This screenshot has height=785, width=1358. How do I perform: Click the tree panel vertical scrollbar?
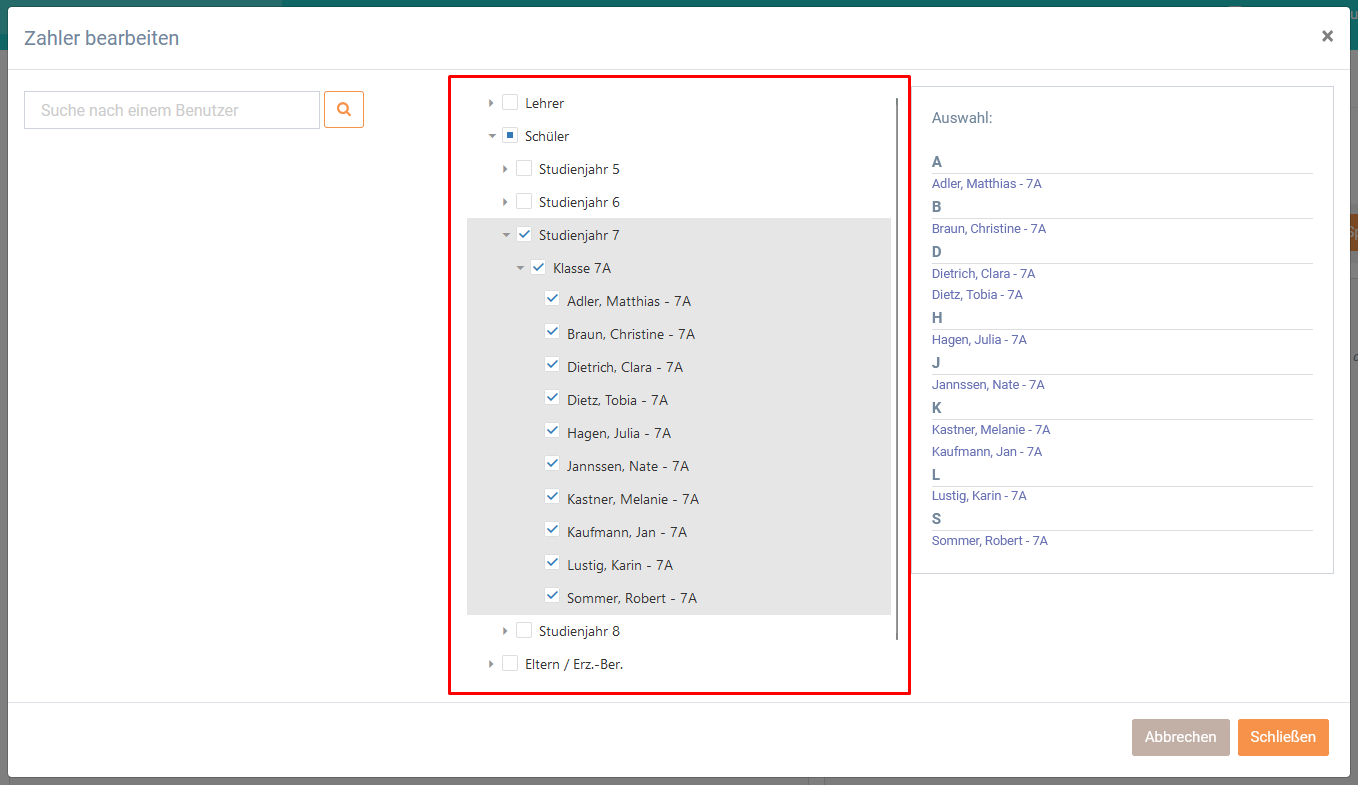coord(897,370)
